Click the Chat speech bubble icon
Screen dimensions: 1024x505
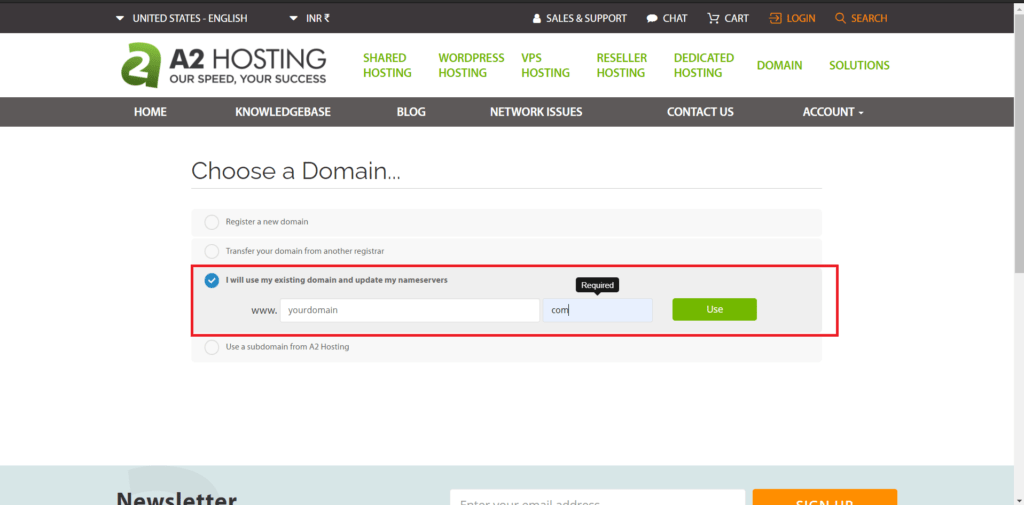652,18
